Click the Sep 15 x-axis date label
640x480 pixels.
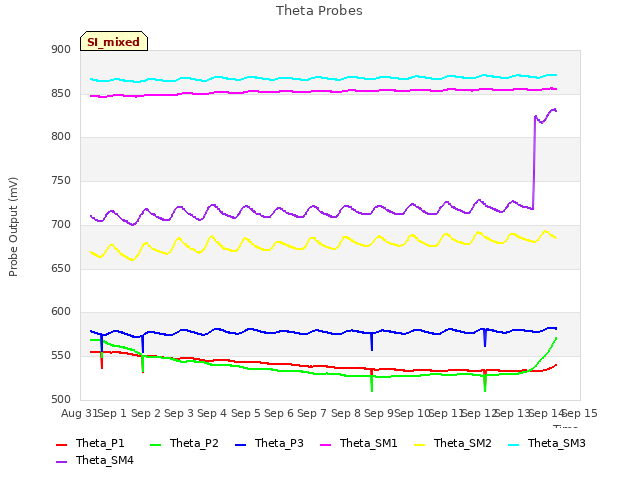[x=580, y=413]
